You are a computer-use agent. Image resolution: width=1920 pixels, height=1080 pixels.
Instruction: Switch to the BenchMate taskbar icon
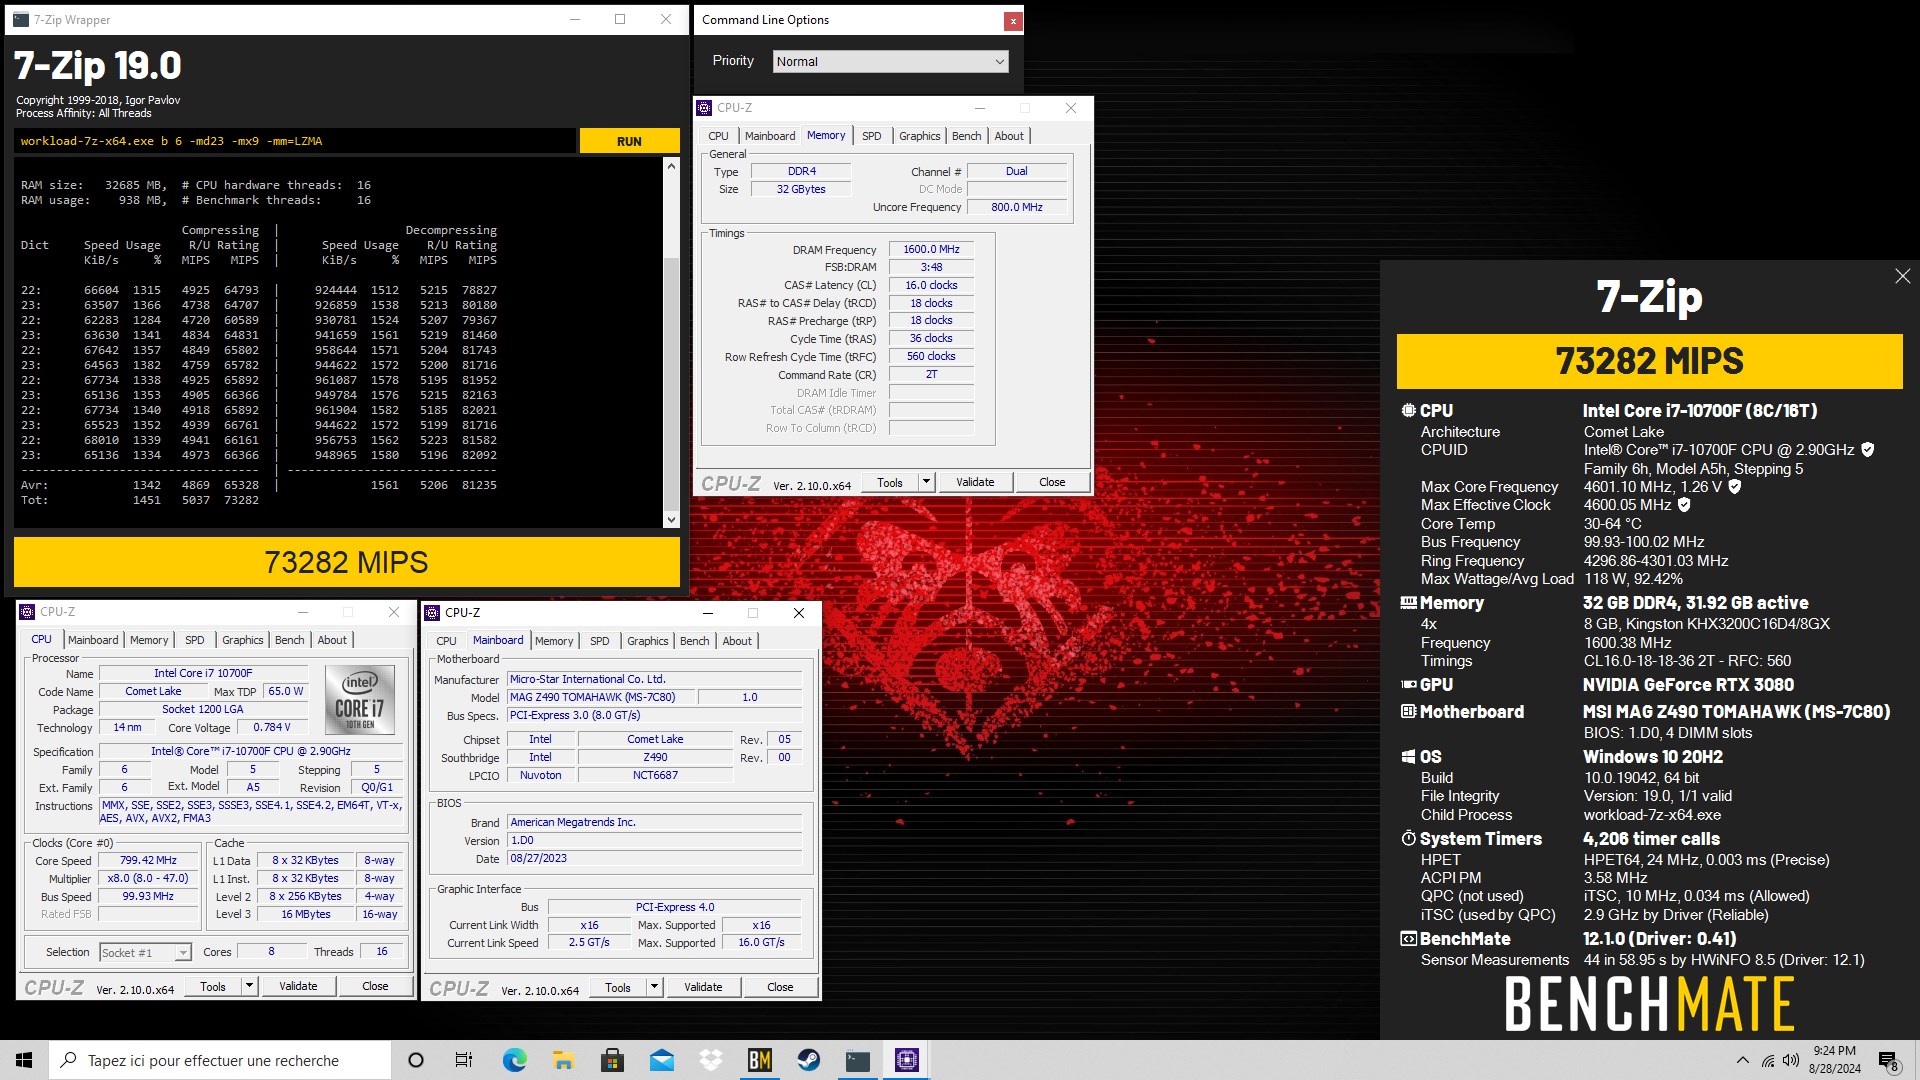pos(759,1060)
